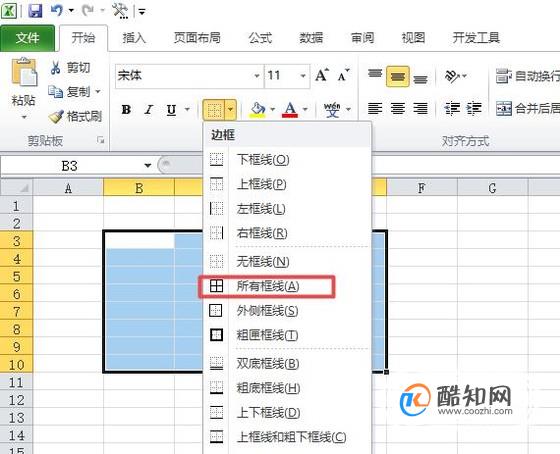The width and height of the screenshot is (560, 454).
Task: Open the font size 11 dropdown
Action: point(303,76)
